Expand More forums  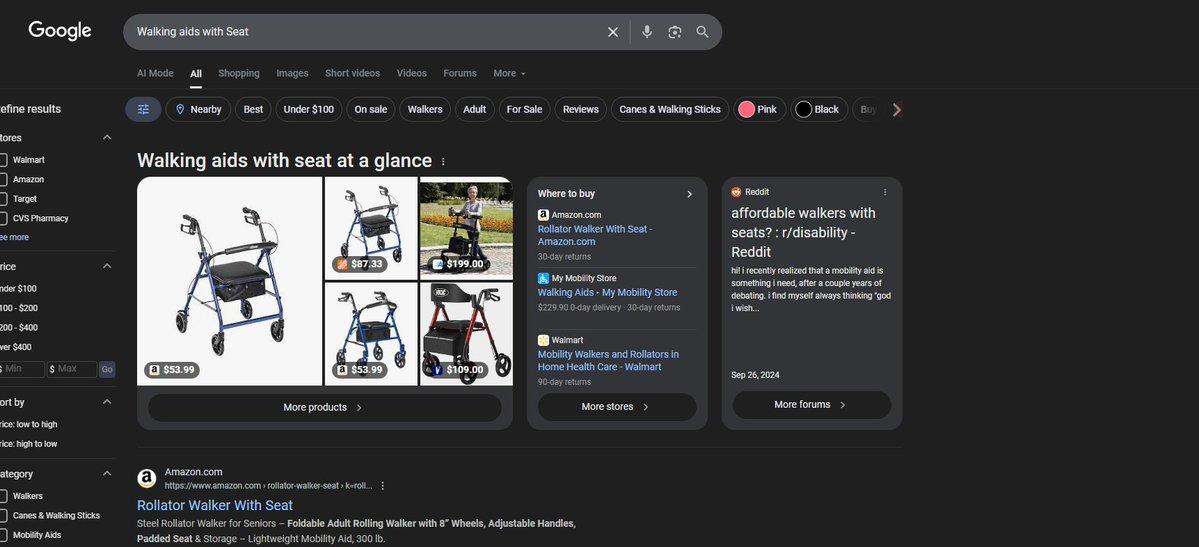click(811, 405)
